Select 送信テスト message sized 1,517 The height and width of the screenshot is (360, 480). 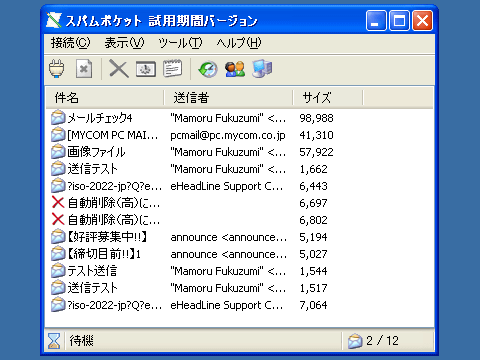point(92,288)
